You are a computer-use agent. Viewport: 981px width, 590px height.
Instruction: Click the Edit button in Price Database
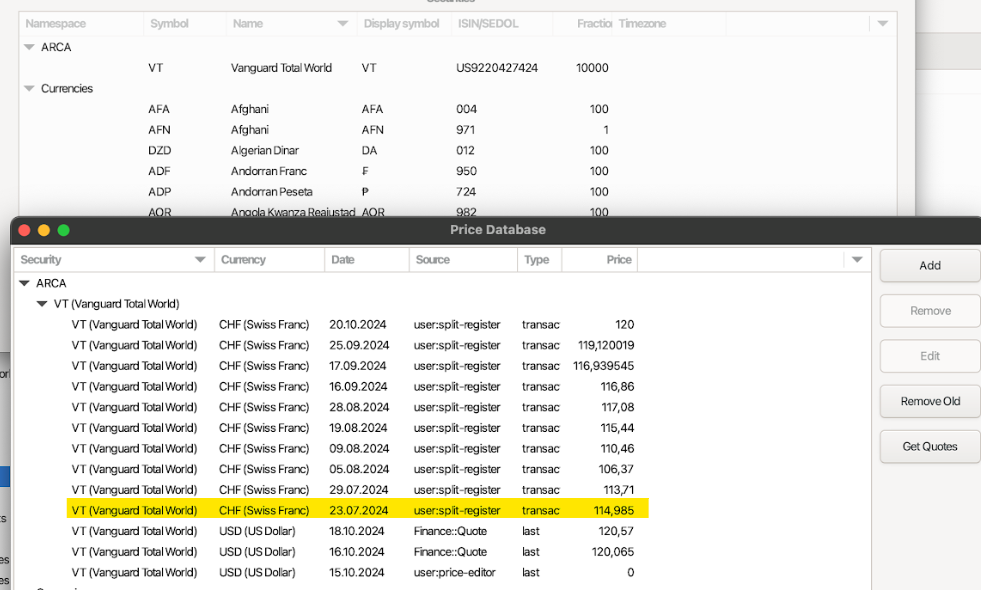(x=930, y=356)
